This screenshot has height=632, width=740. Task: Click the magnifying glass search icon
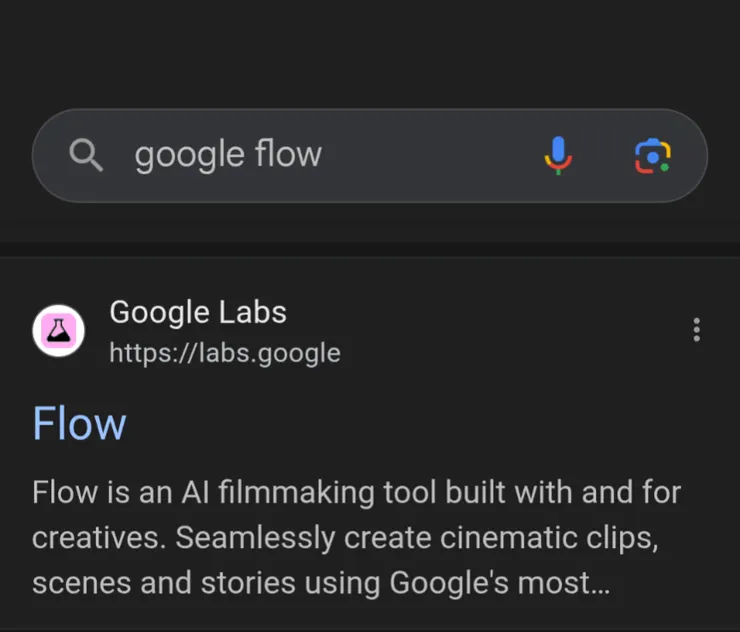(x=86, y=155)
